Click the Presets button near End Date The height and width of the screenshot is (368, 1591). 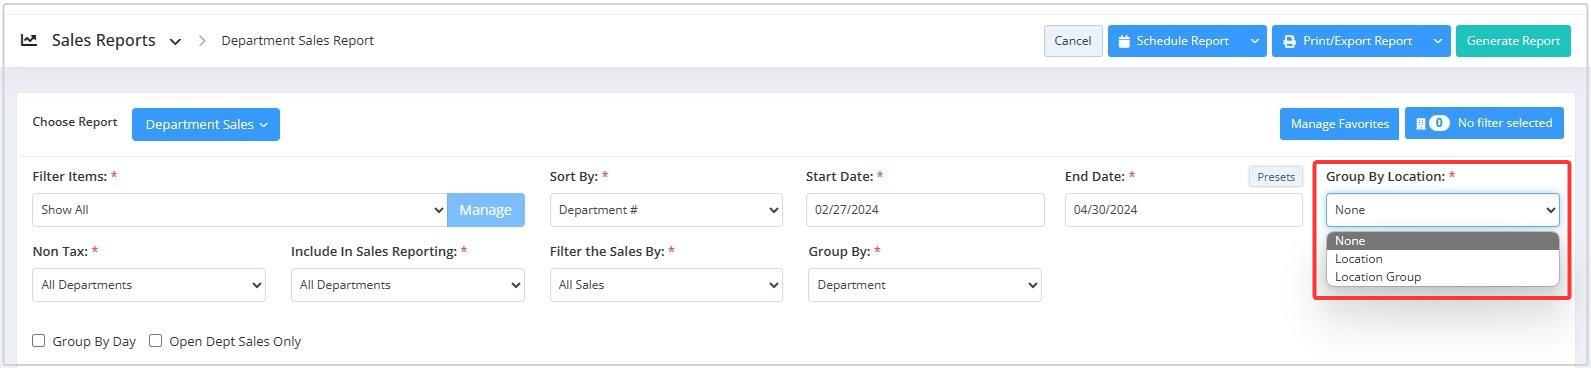click(1276, 177)
